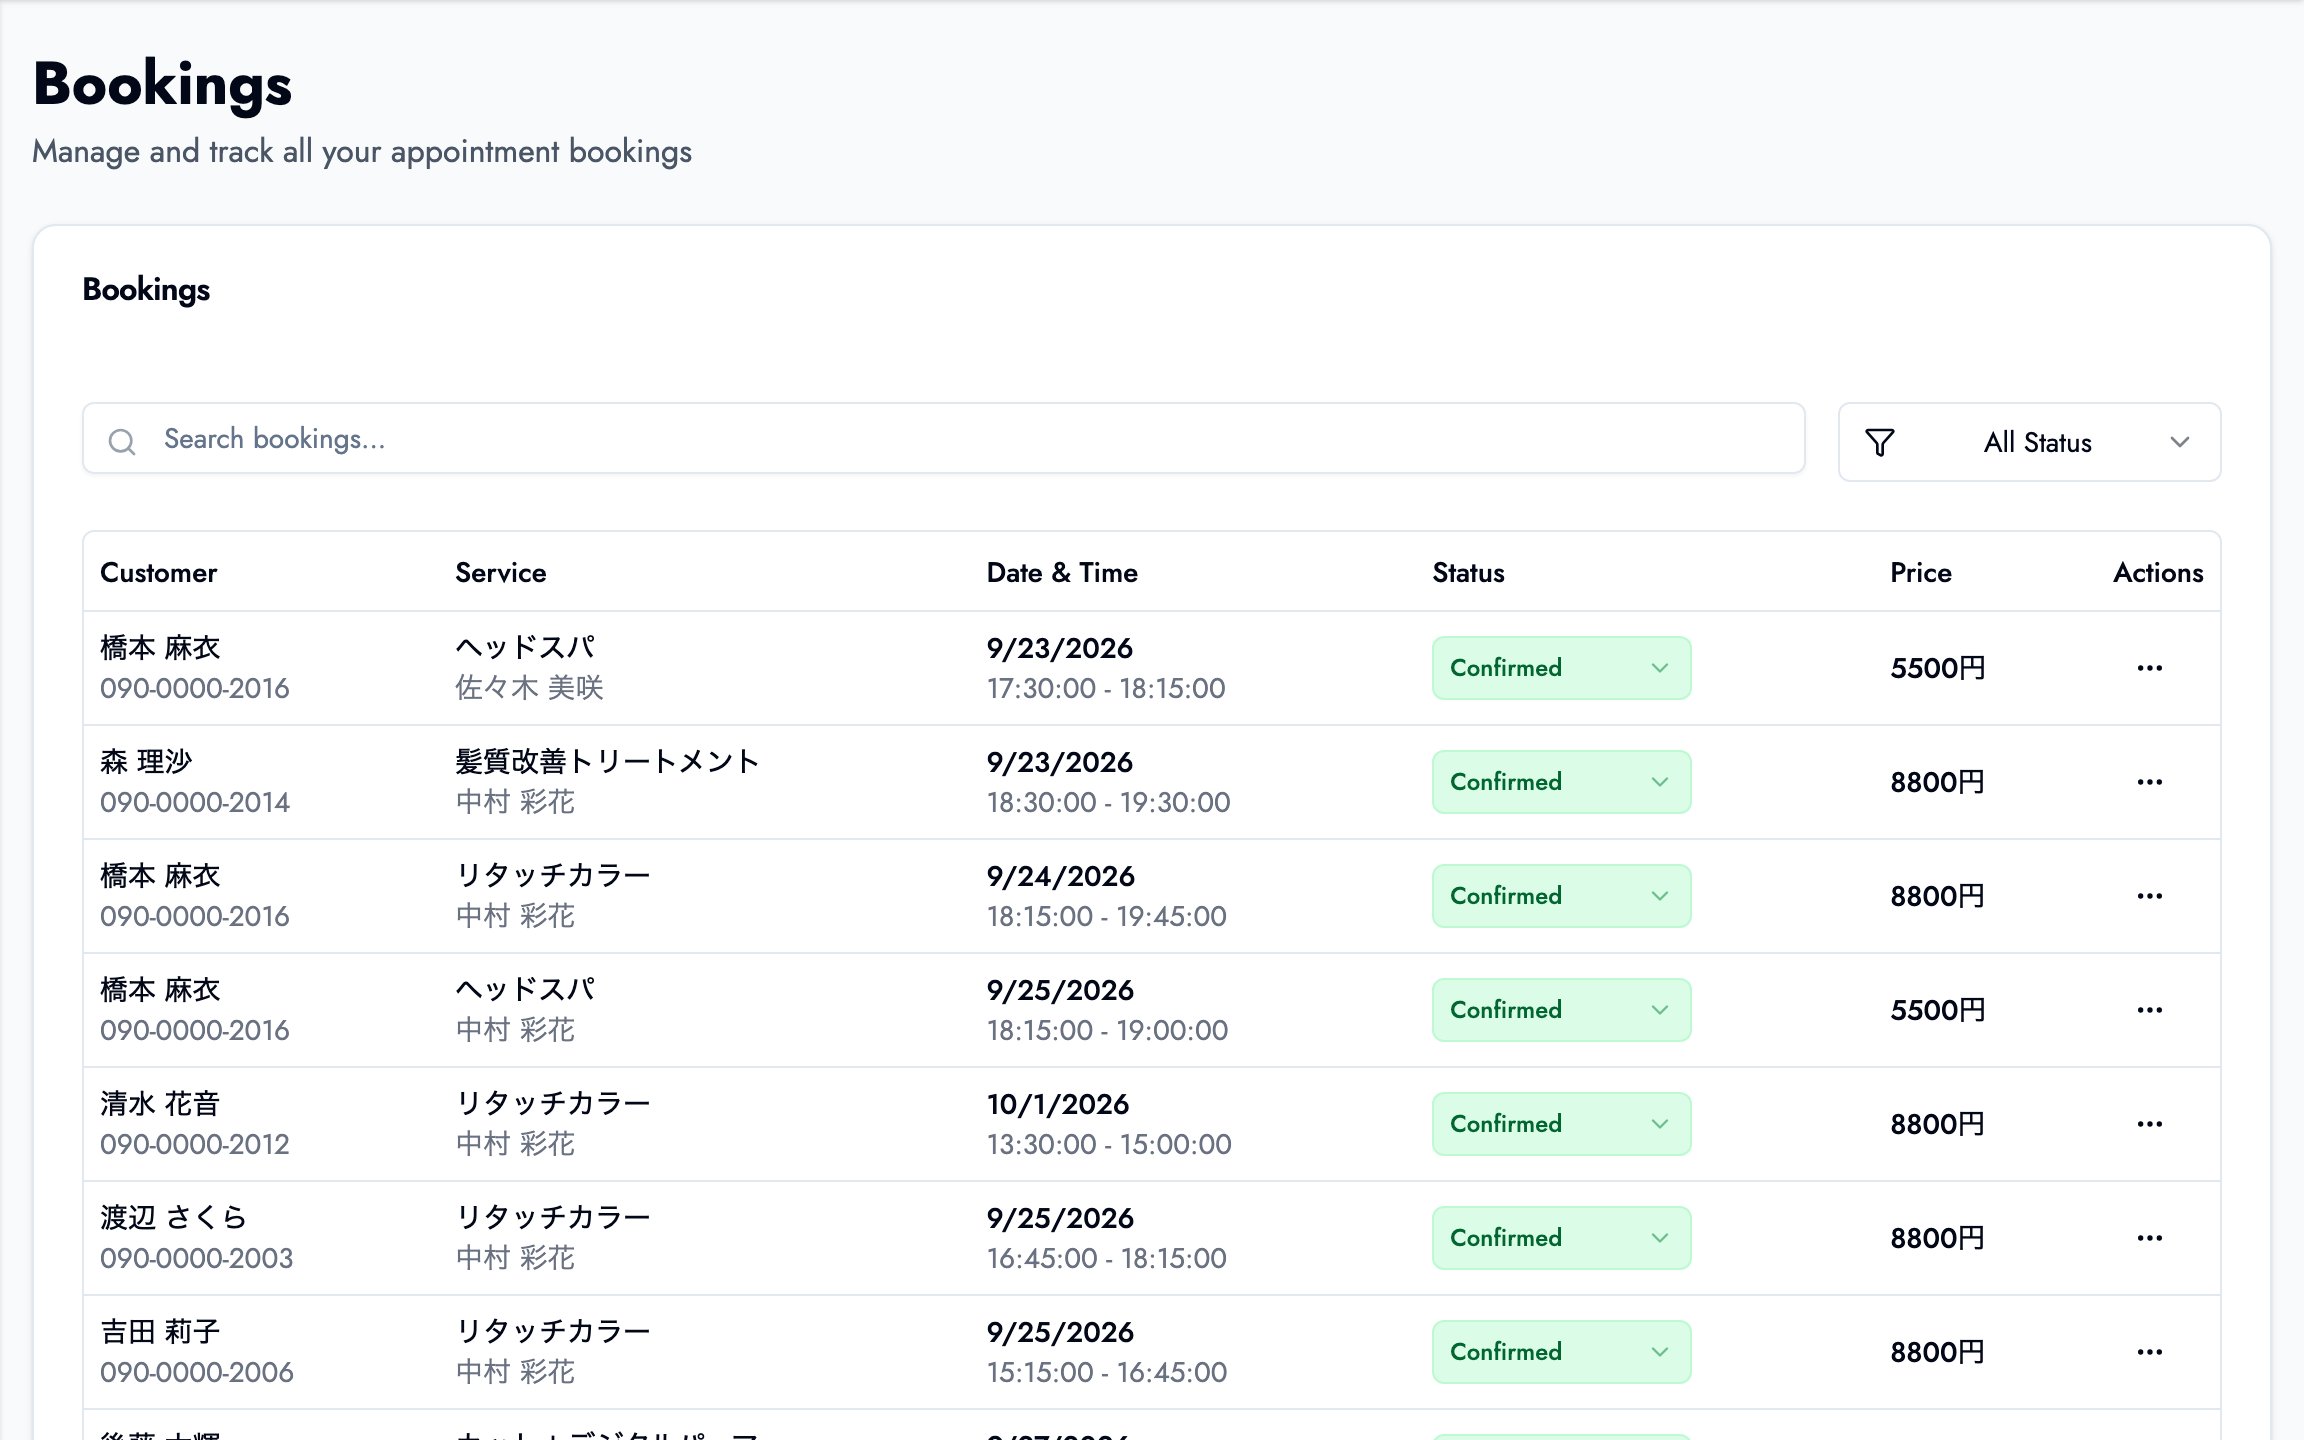The height and width of the screenshot is (1440, 2304).
Task: Focus the Search bookings input field
Action: 943,439
